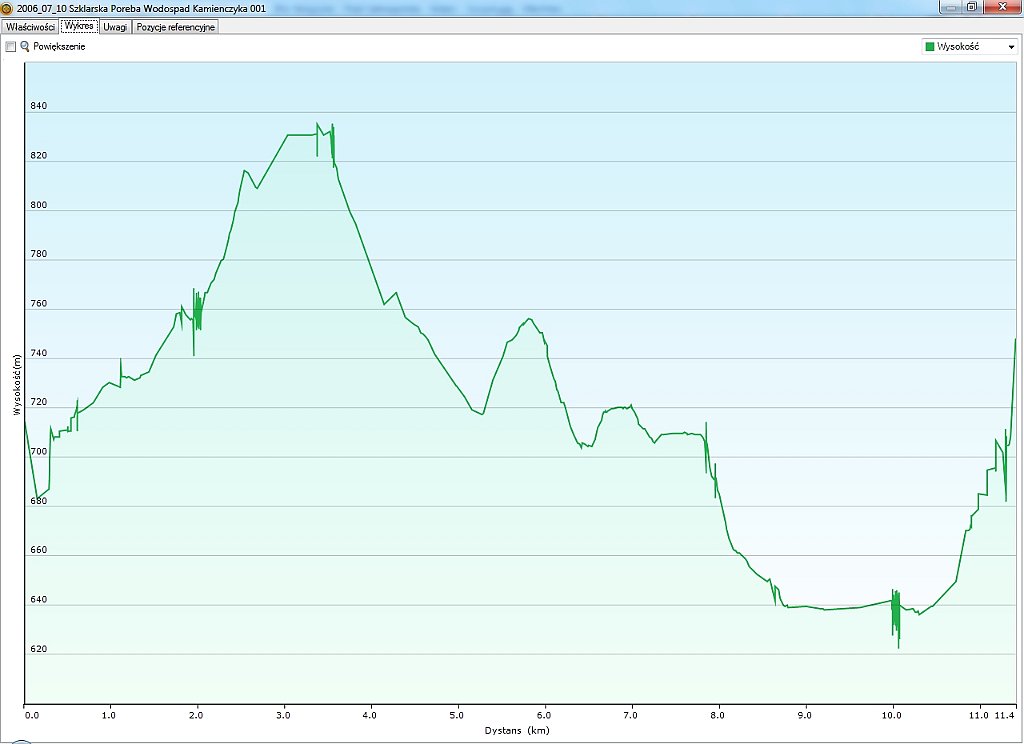The width and height of the screenshot is (1024, 744).
Task: Click the application icon in the title bar
Action: (8, 7)
